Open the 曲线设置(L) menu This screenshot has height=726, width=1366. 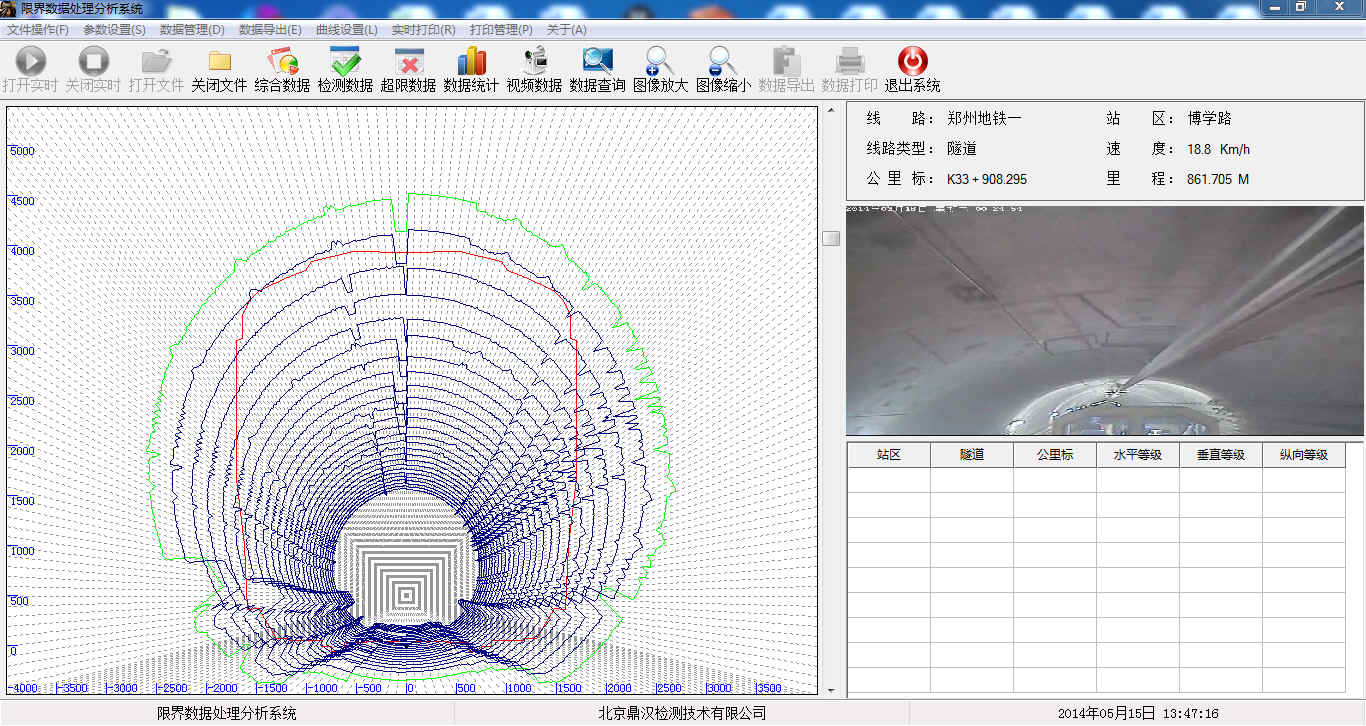coord(346,30)
